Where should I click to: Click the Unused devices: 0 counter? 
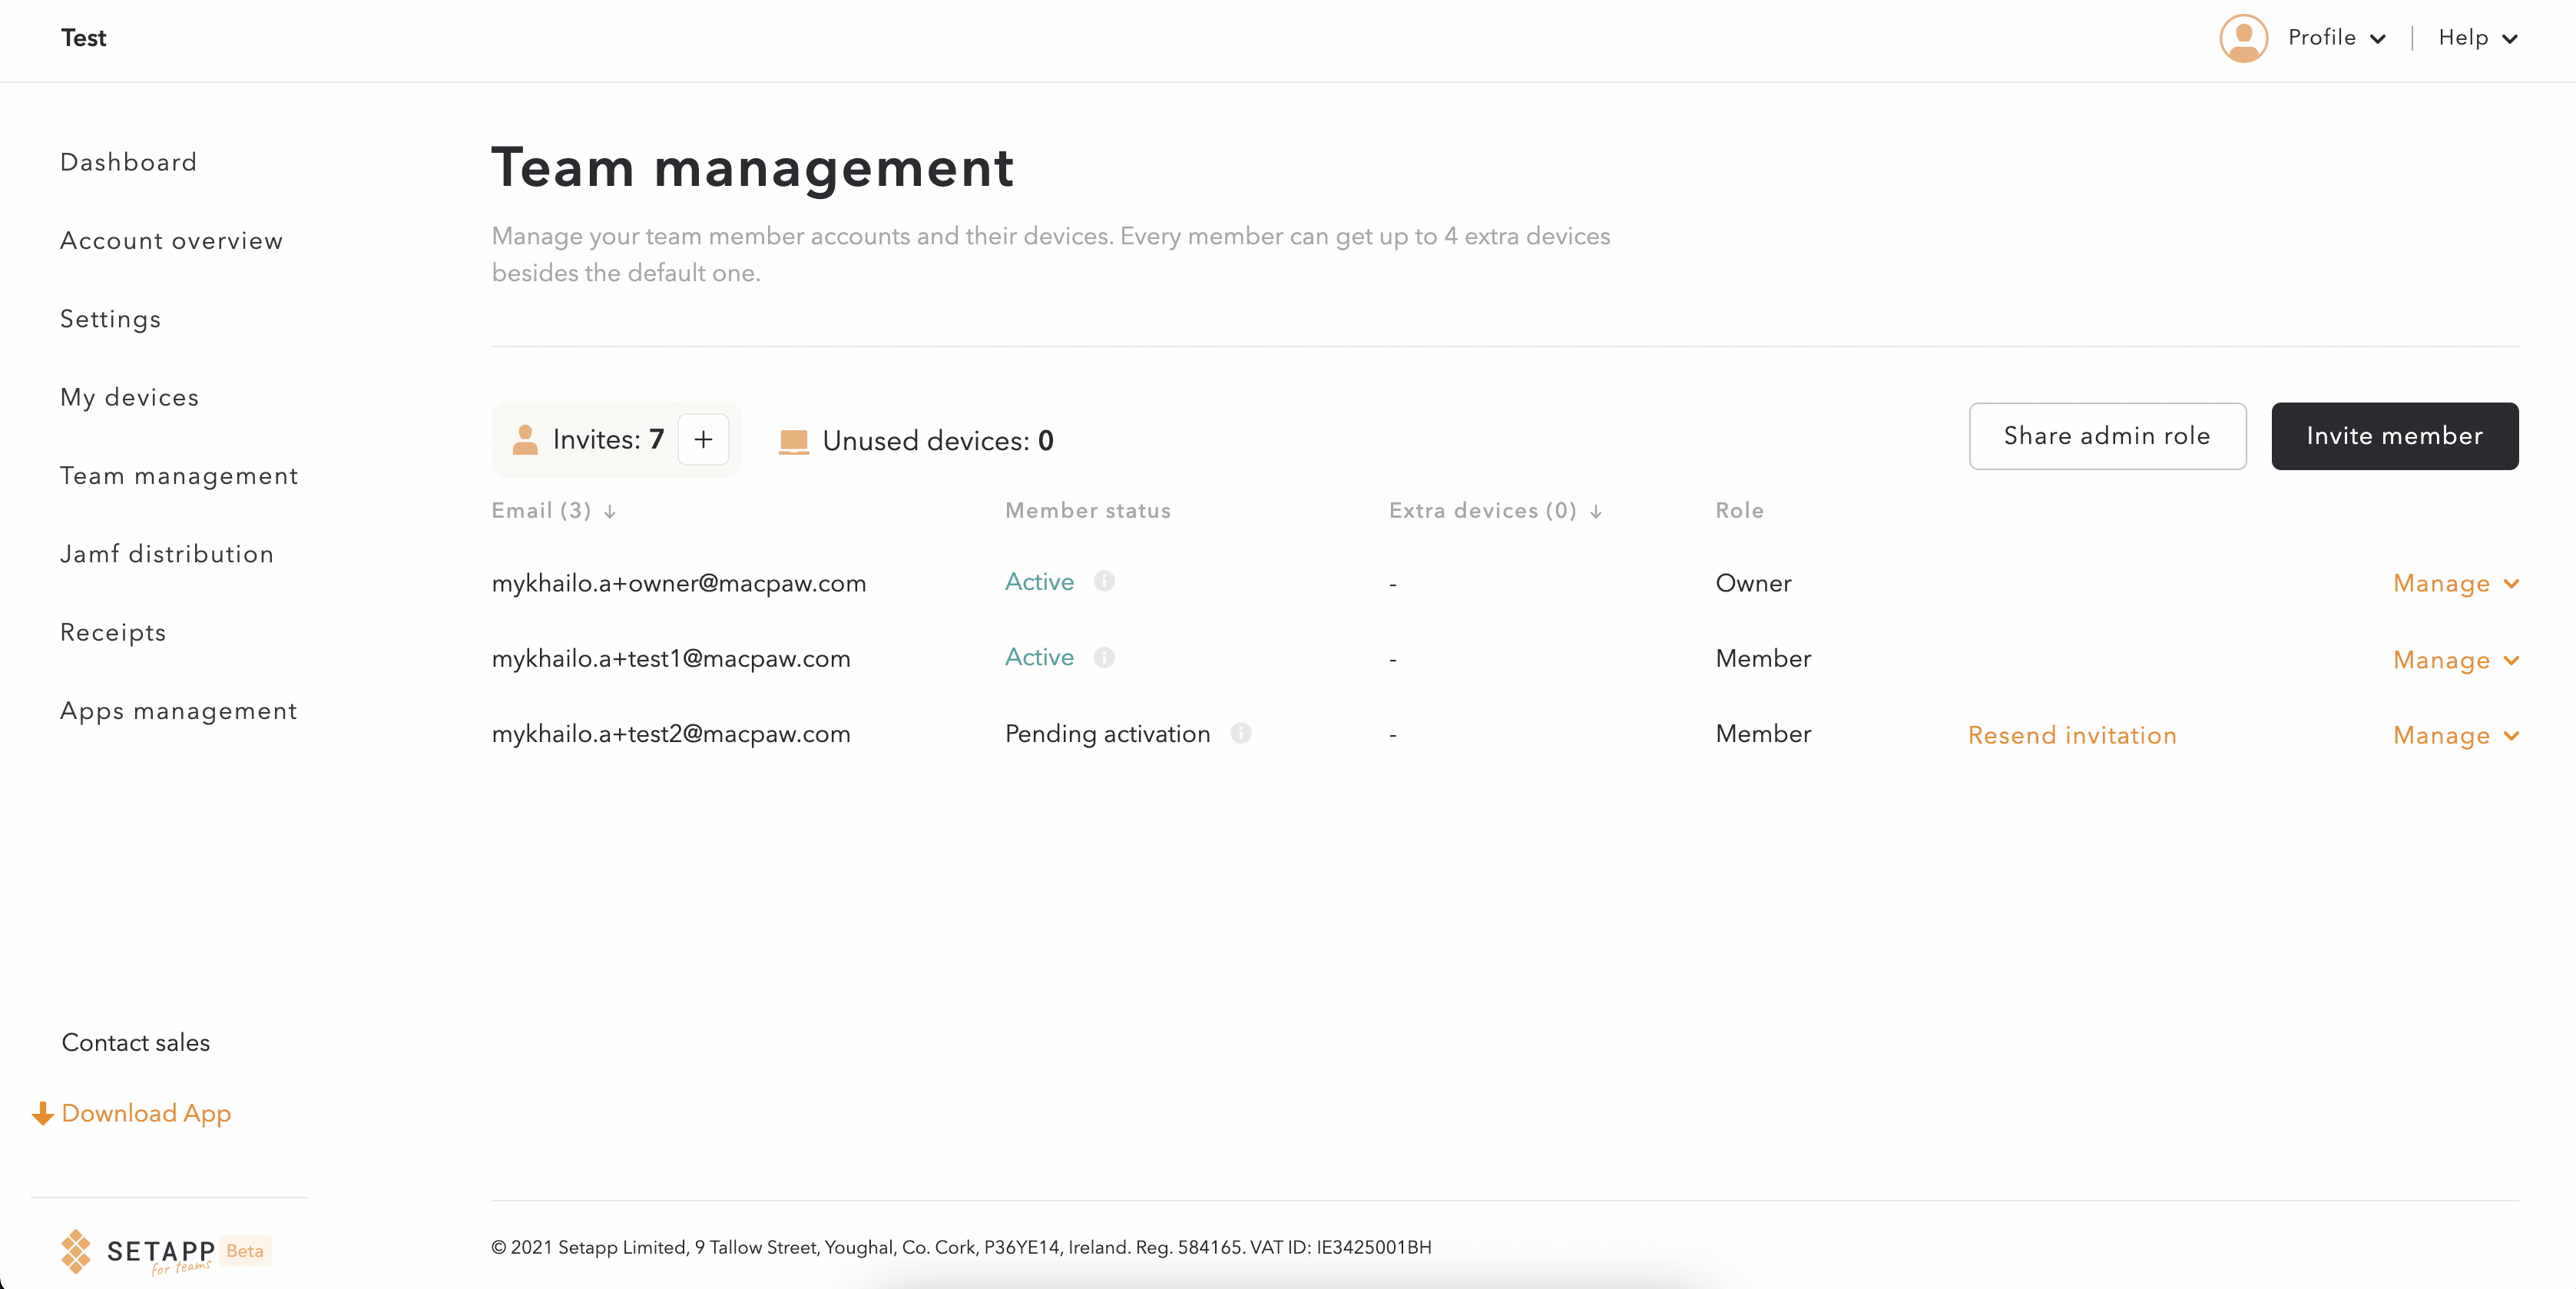tap(938, 441)
